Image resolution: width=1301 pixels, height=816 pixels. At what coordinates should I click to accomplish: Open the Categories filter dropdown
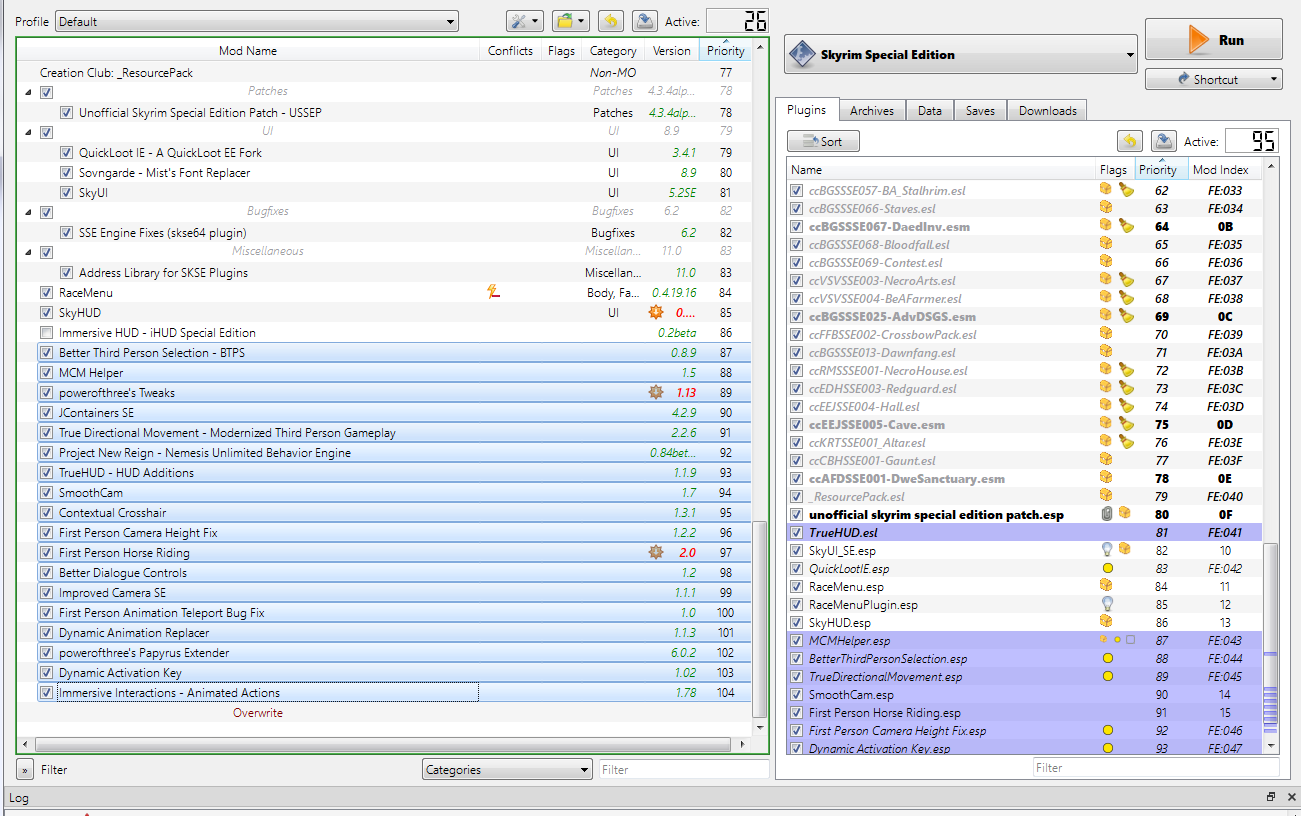pos(507,770)
